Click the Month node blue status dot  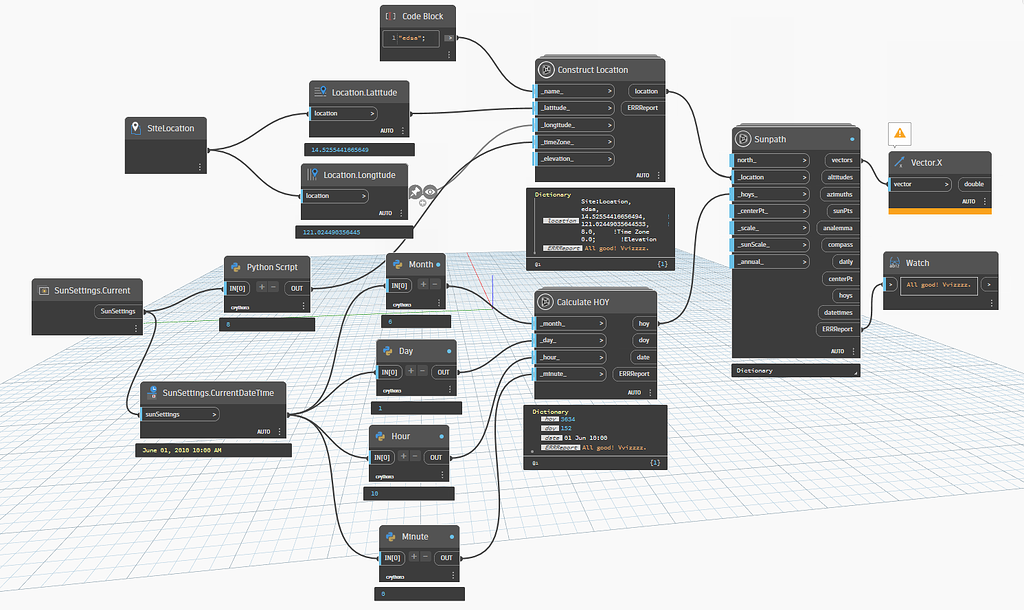[x=438, y=265]
